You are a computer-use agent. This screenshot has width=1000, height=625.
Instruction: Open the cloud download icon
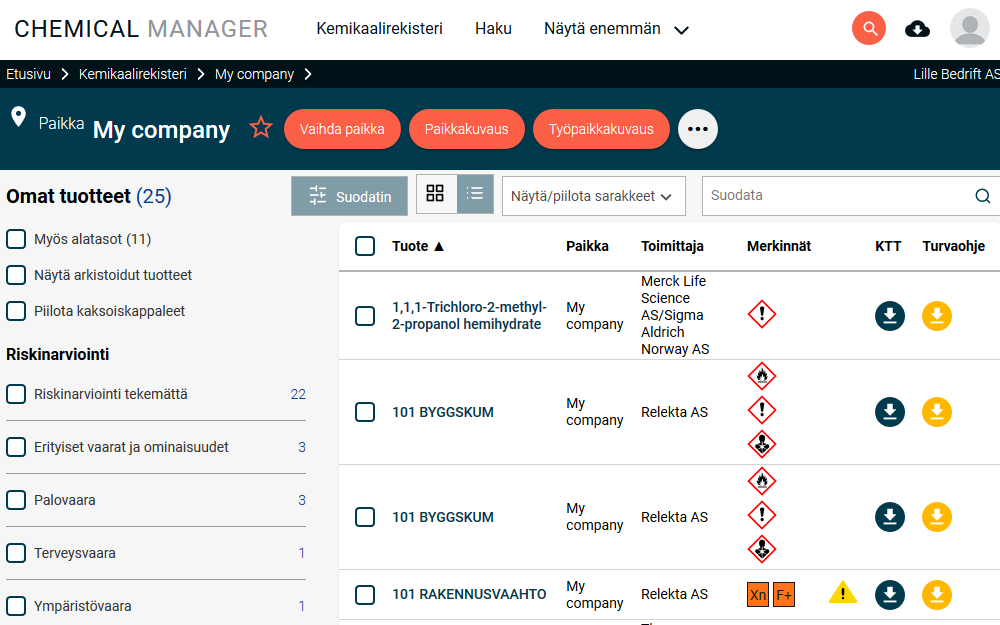(917, 29)
